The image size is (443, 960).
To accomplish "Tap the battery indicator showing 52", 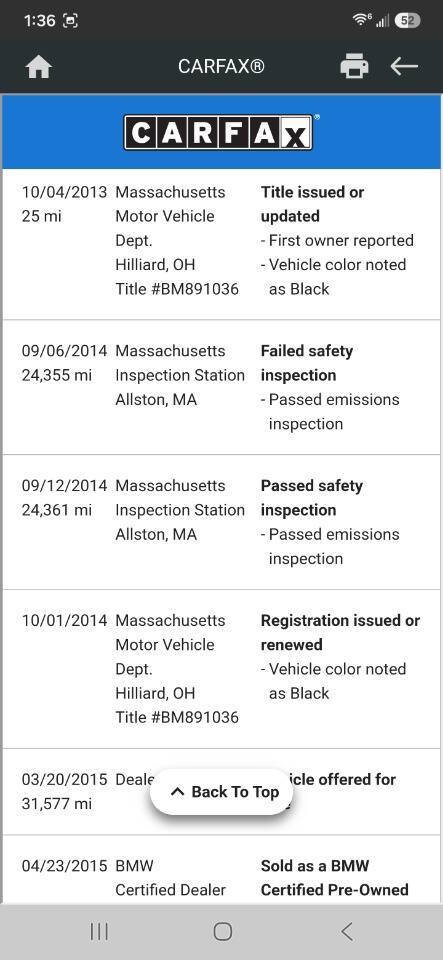I will coord(408,20).
